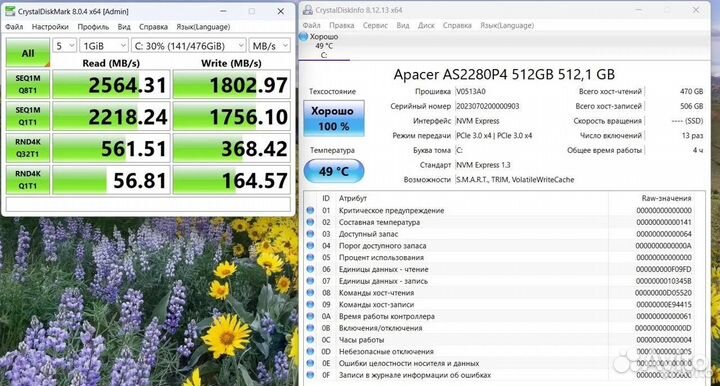Image resolution: width=720 pixels, height=386 pixels.
Task: Click the Хорошо 100 % health status button
Action: [334, 118]
